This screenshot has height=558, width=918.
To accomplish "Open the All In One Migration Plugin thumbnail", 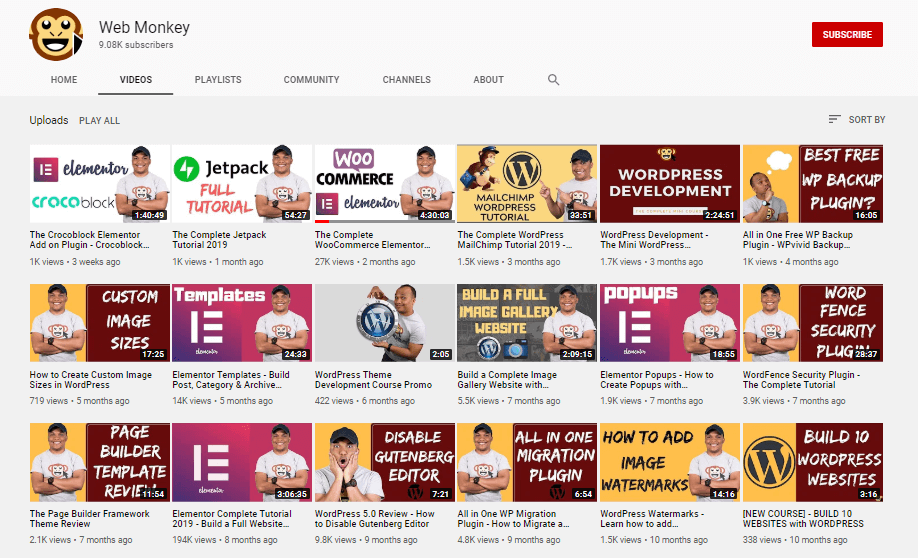I will click(527, 462).
